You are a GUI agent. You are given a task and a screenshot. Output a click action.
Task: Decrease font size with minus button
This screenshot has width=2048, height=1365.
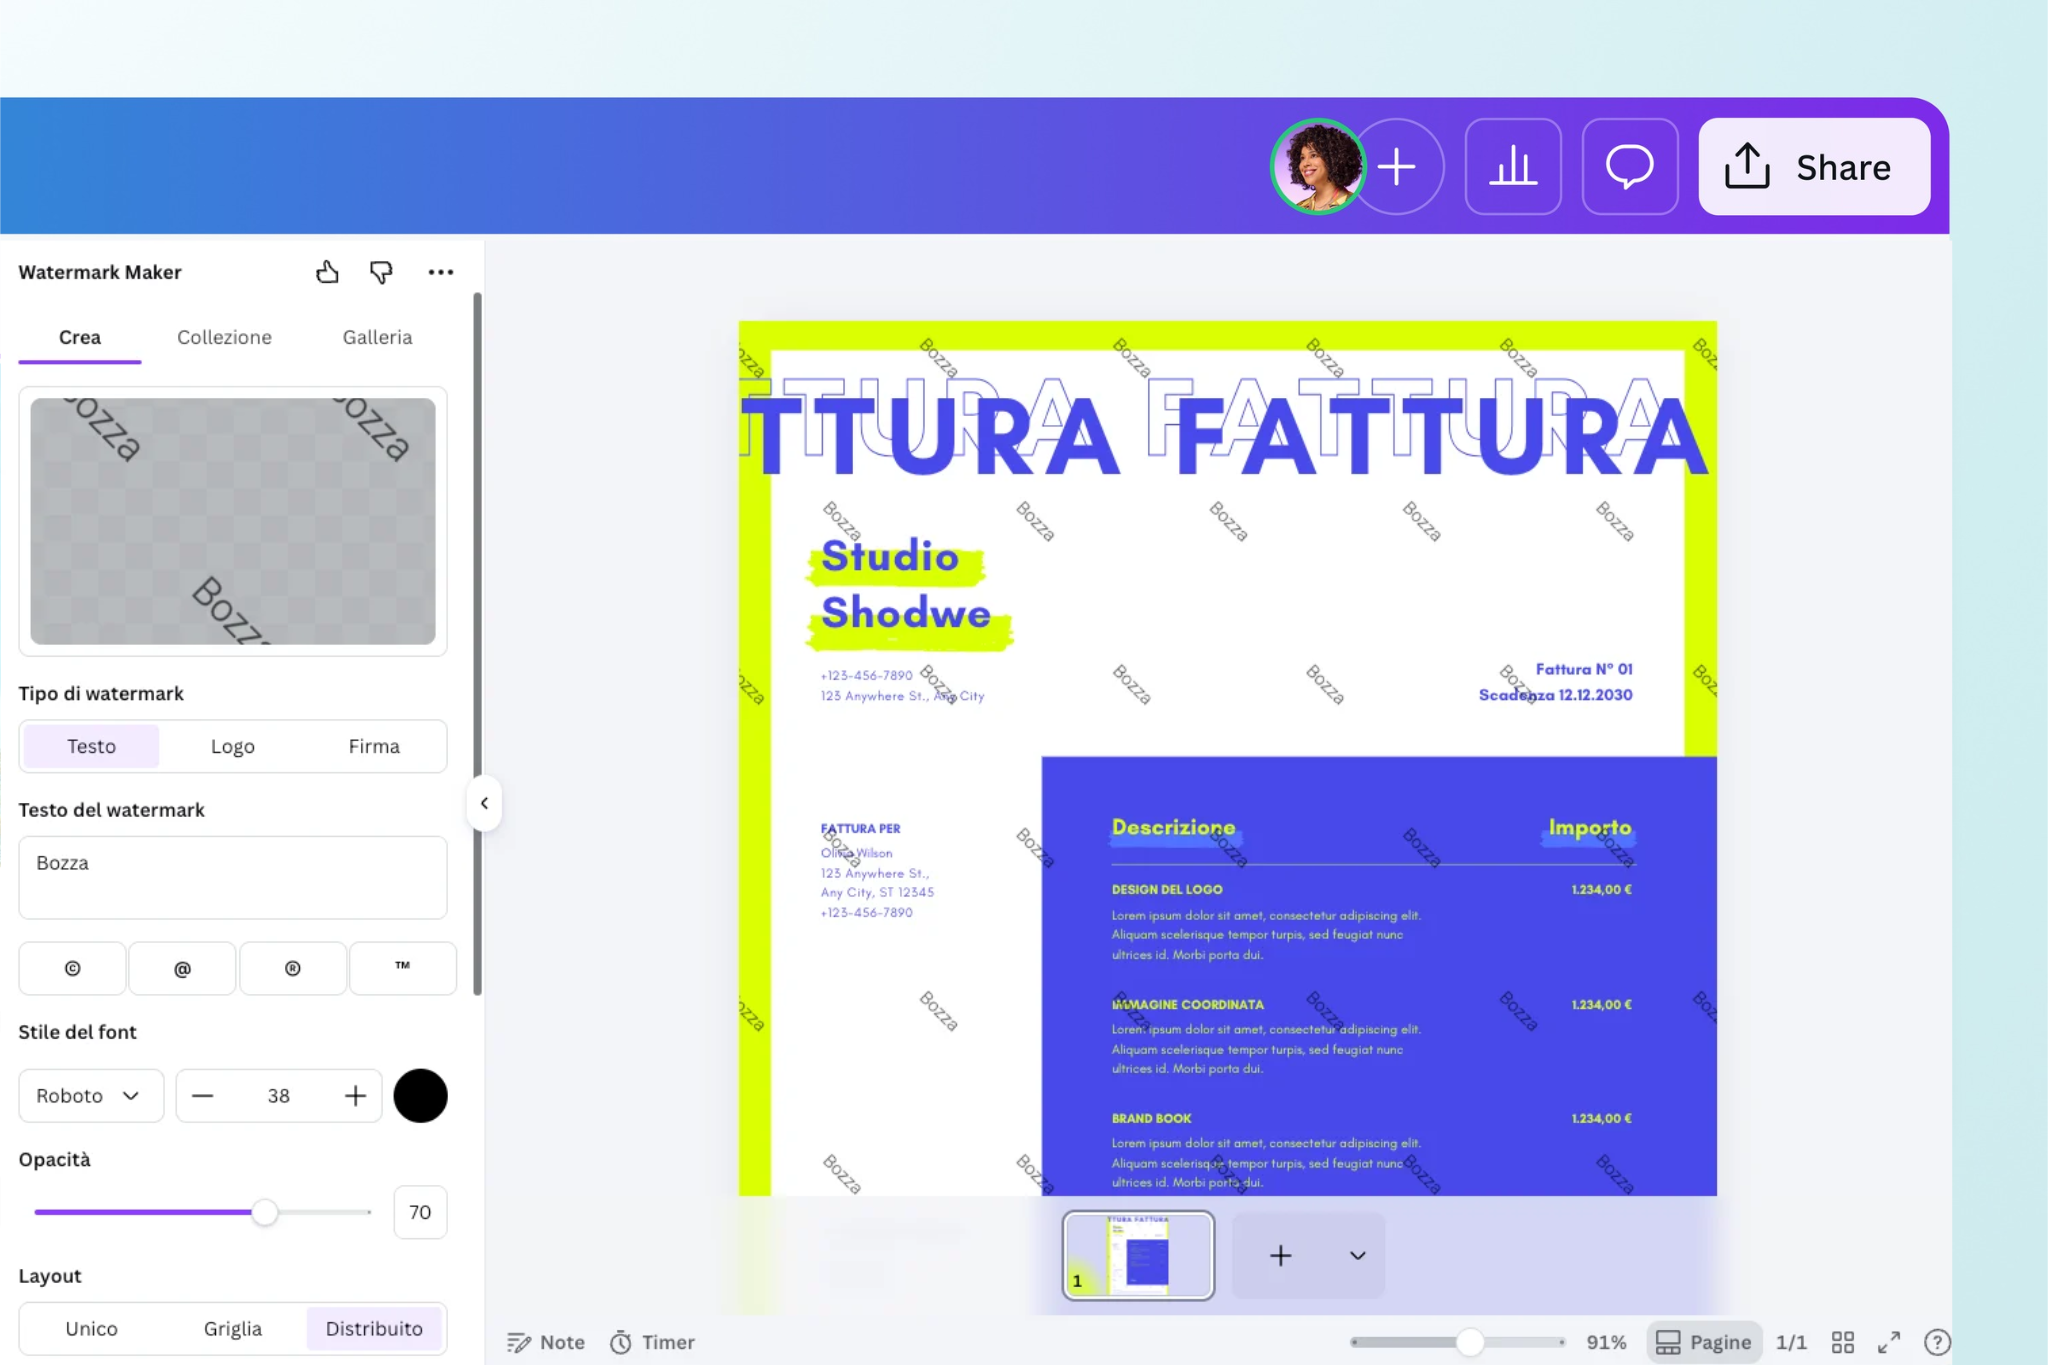[x=203, y=1096]
